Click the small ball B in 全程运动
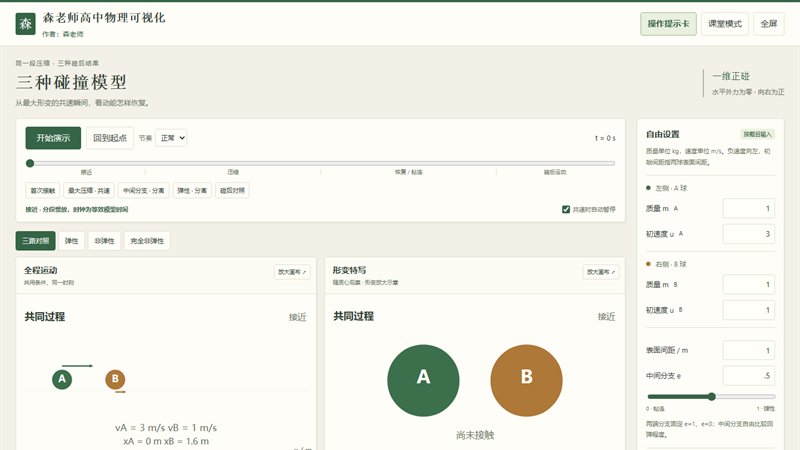Image resolution: width=800 pixels, height=450 pixels. [115, 379]
